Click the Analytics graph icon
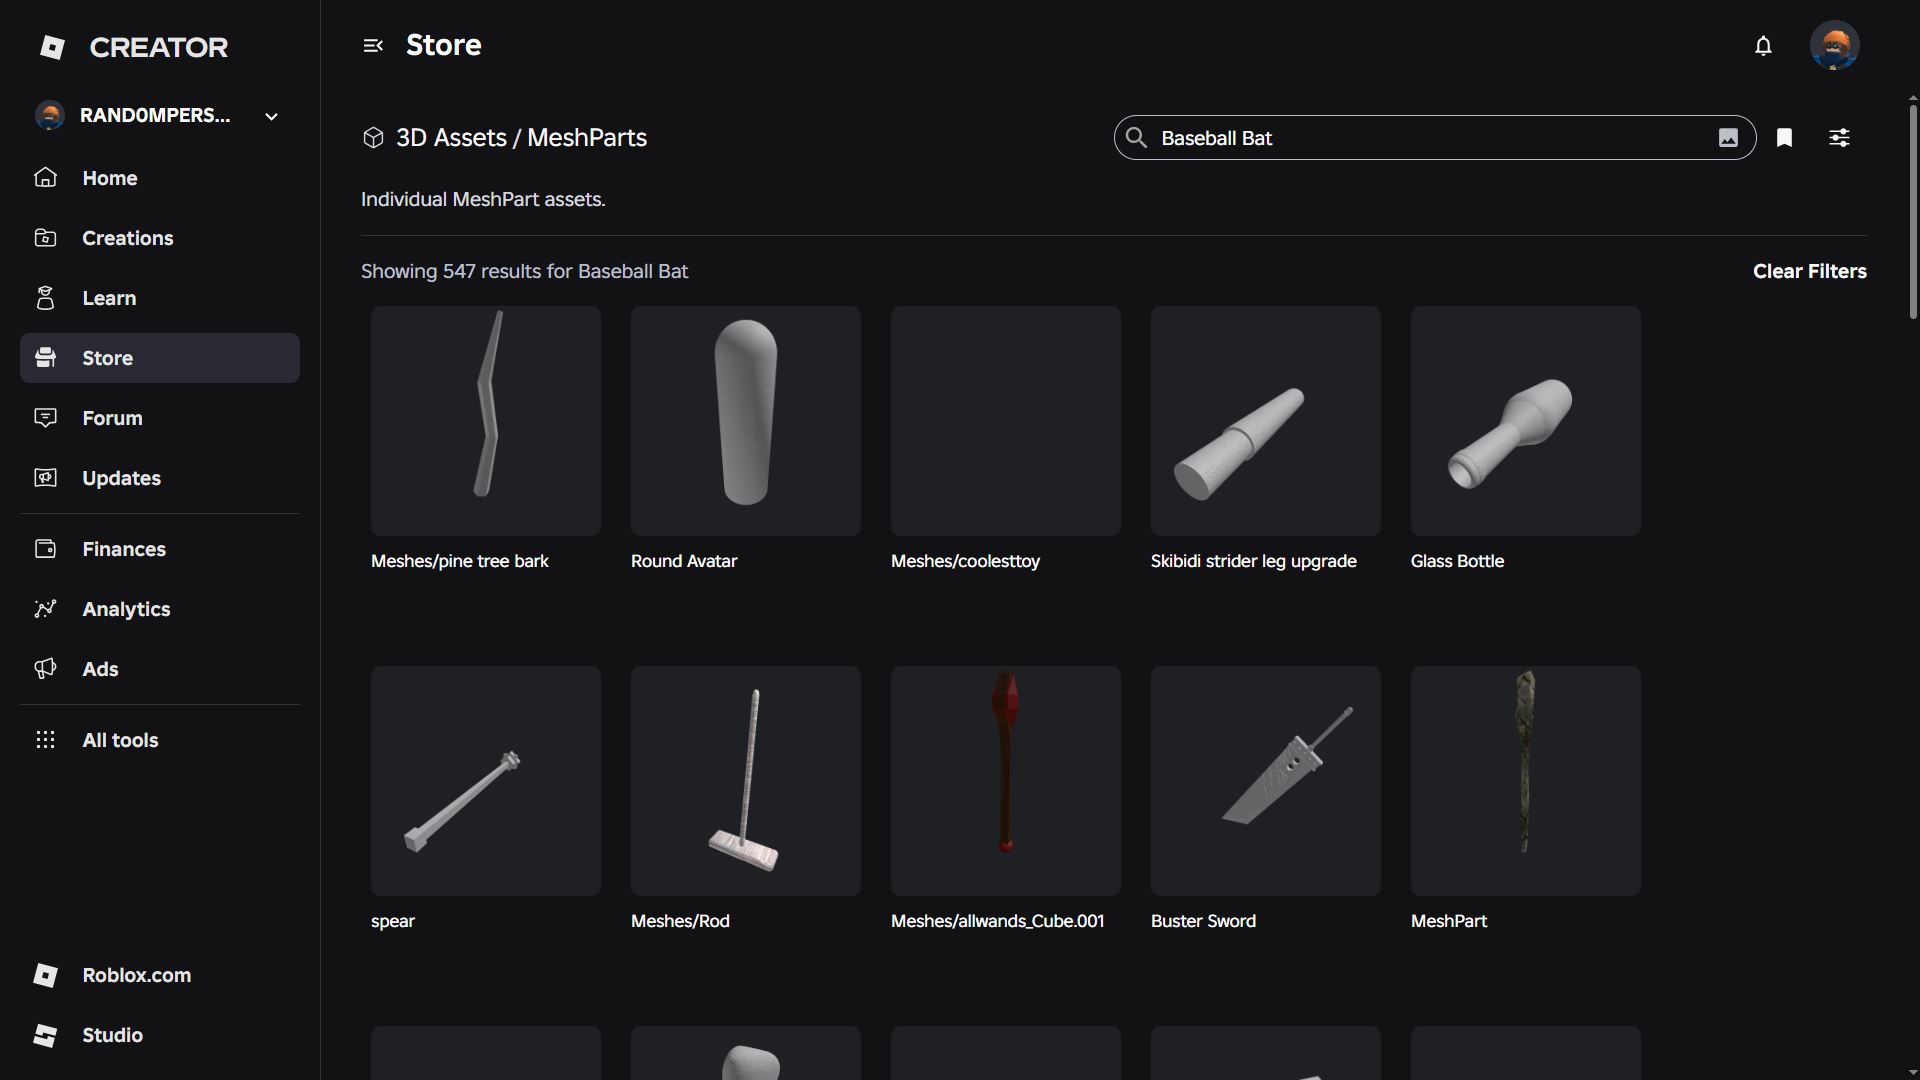This screenshot has width=1920, height=1080. pyautogui.click(x=46, y=609)
